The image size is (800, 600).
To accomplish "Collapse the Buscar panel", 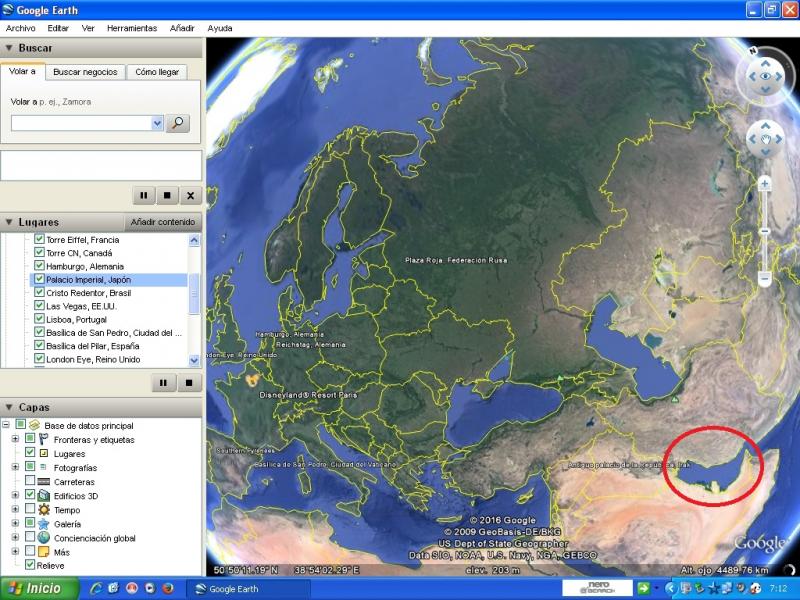I will point(9,48).
